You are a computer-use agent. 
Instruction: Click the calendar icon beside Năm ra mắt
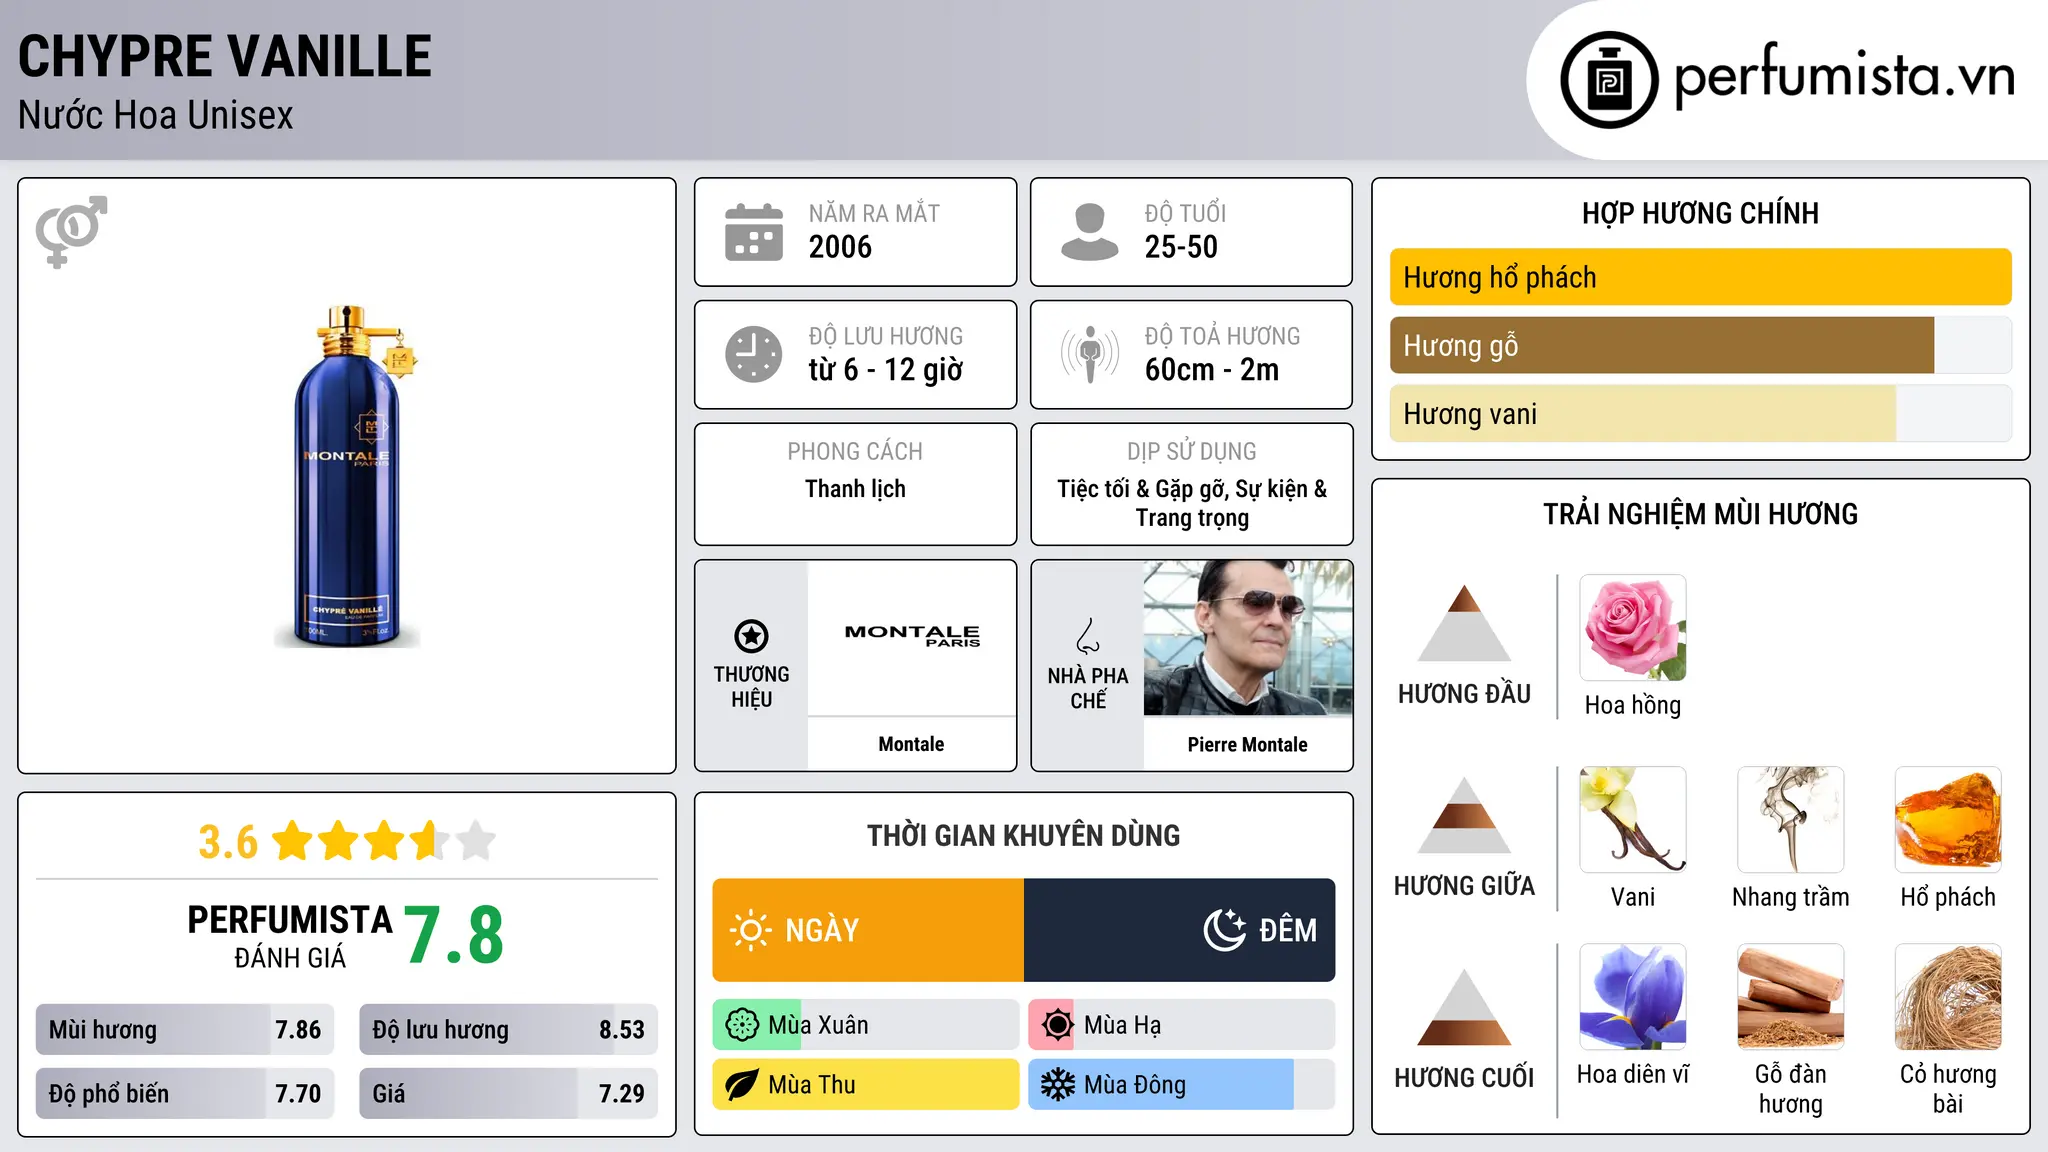(x=754, y=232)
